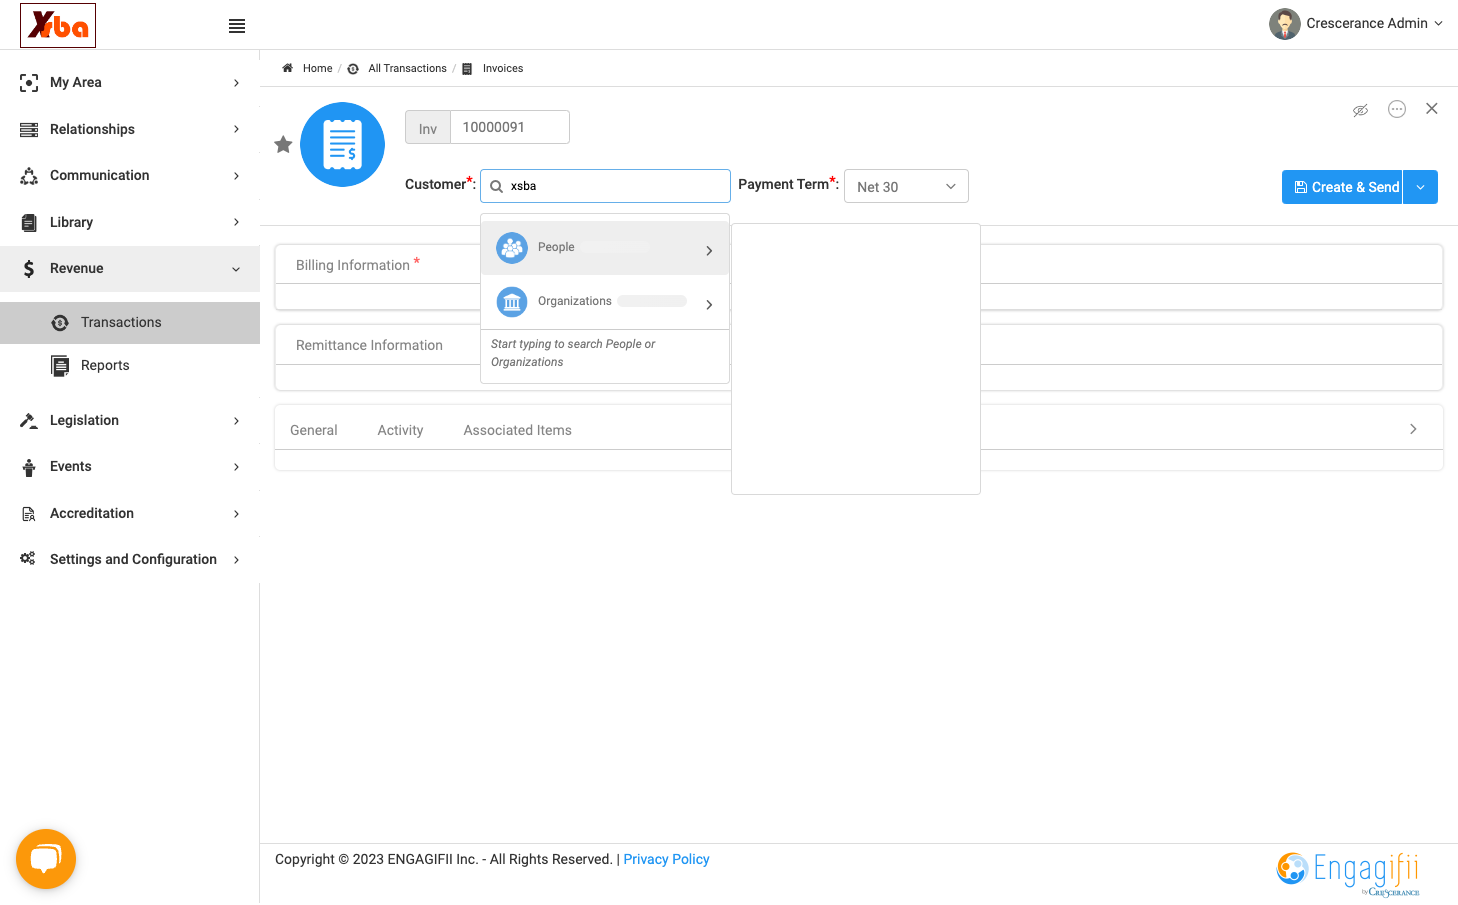Mark invoice as favorite star
Image resolution: width=1458 pixels, height=905 pixels.
click(283, 145)
